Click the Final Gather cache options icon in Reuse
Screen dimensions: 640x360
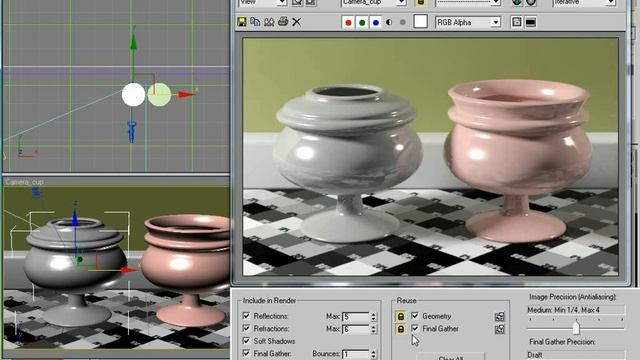tap(500, 329)
